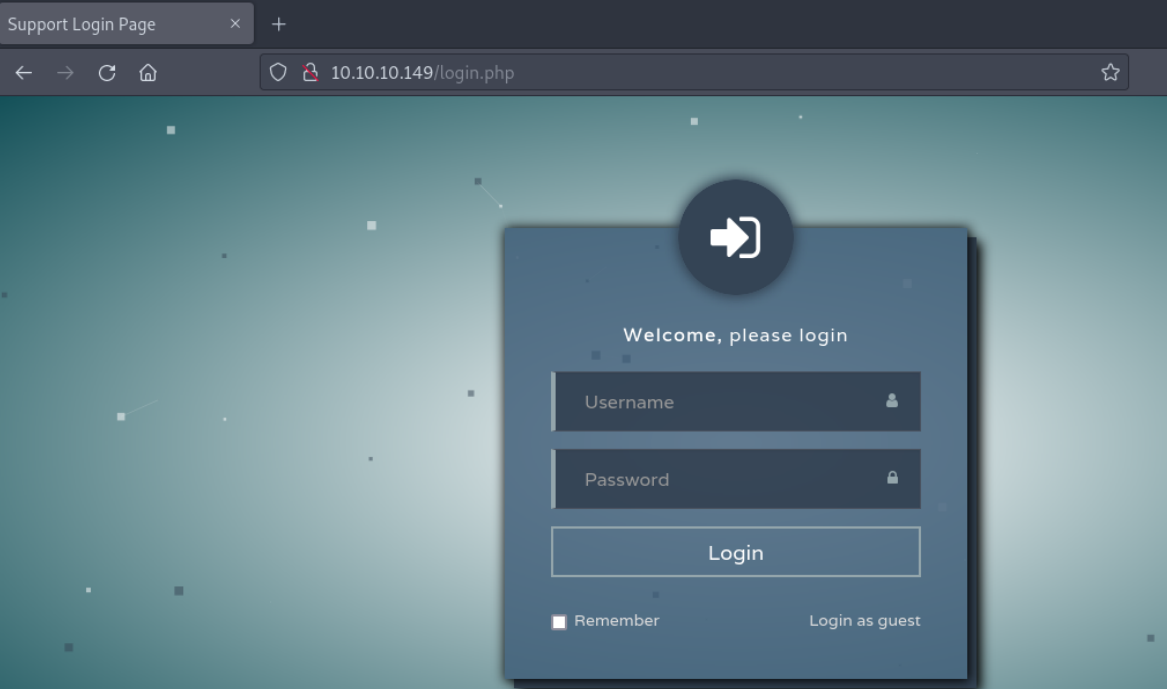Enable the Remember checkbox
Screen dimensions: 1167x689
coord(559,622)
